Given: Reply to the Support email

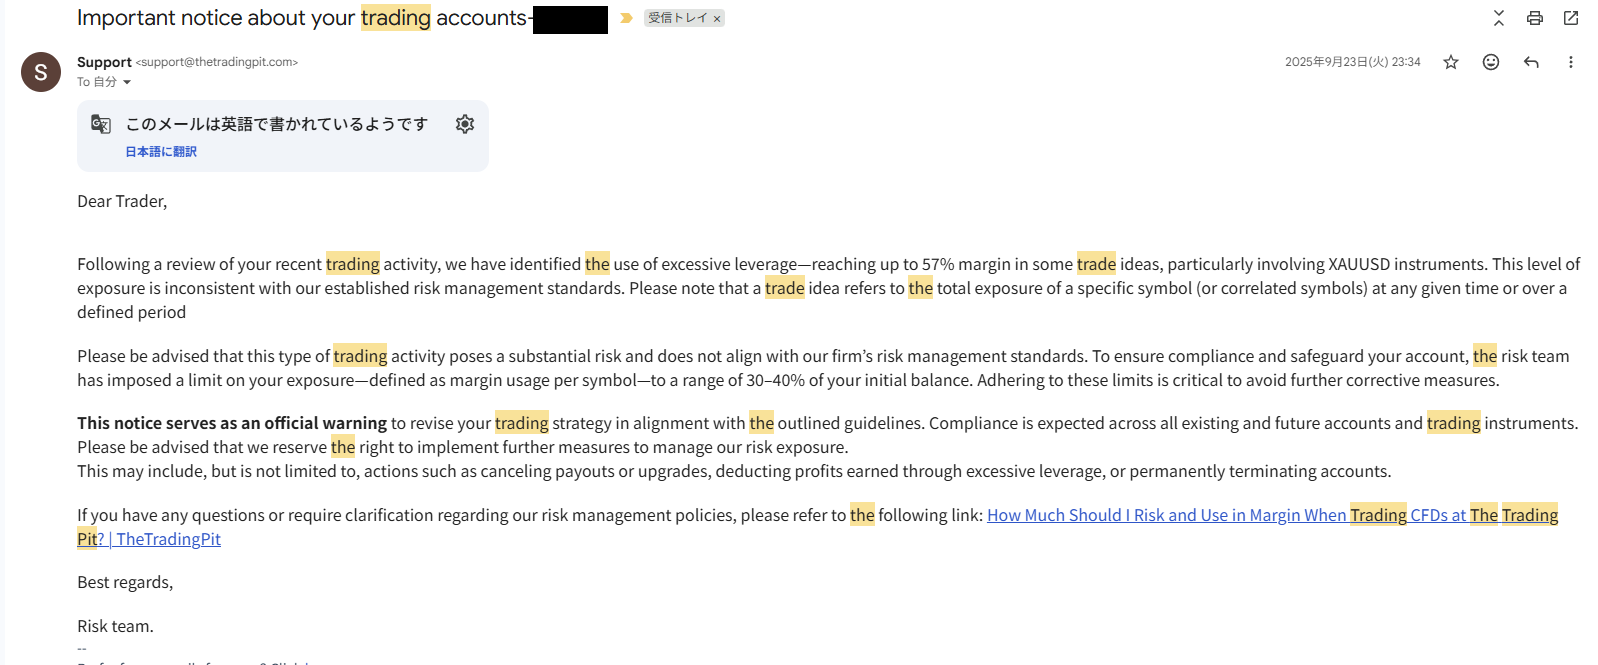Looking at the screenshot, I should point(1530,62).
